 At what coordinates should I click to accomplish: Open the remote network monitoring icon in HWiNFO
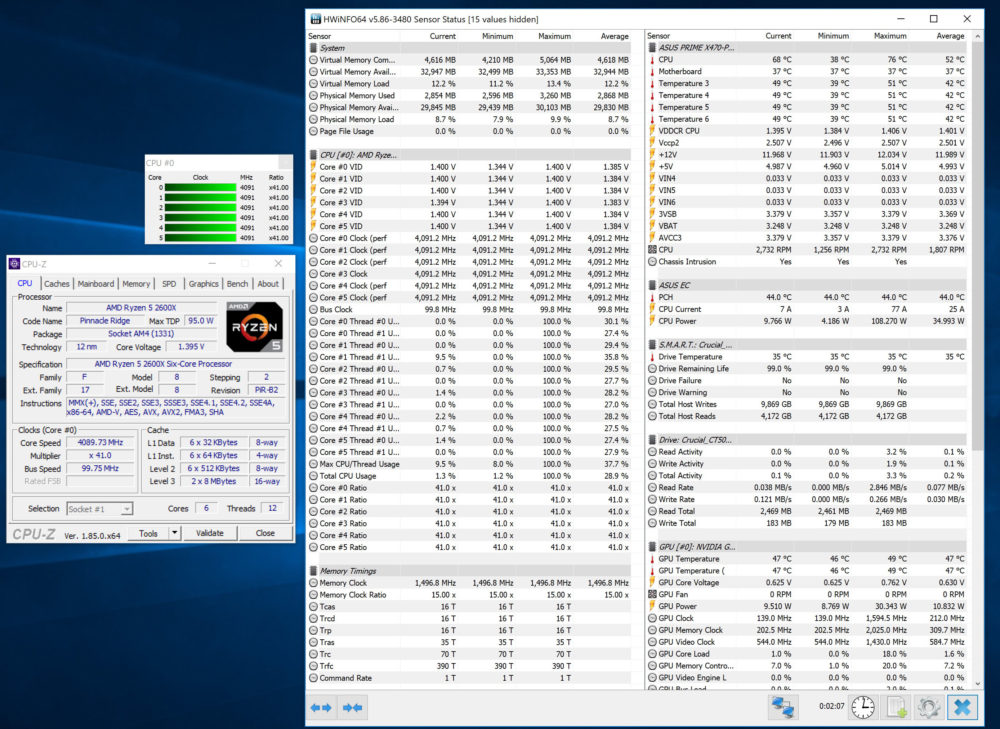coord(783,707)
